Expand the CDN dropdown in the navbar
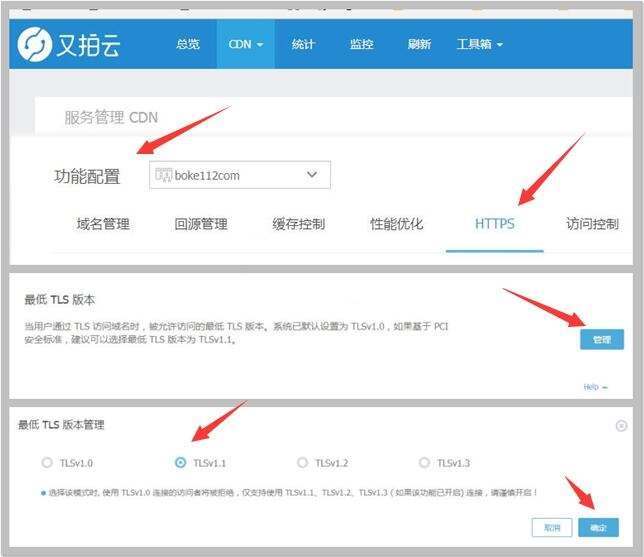 point(246,44)
